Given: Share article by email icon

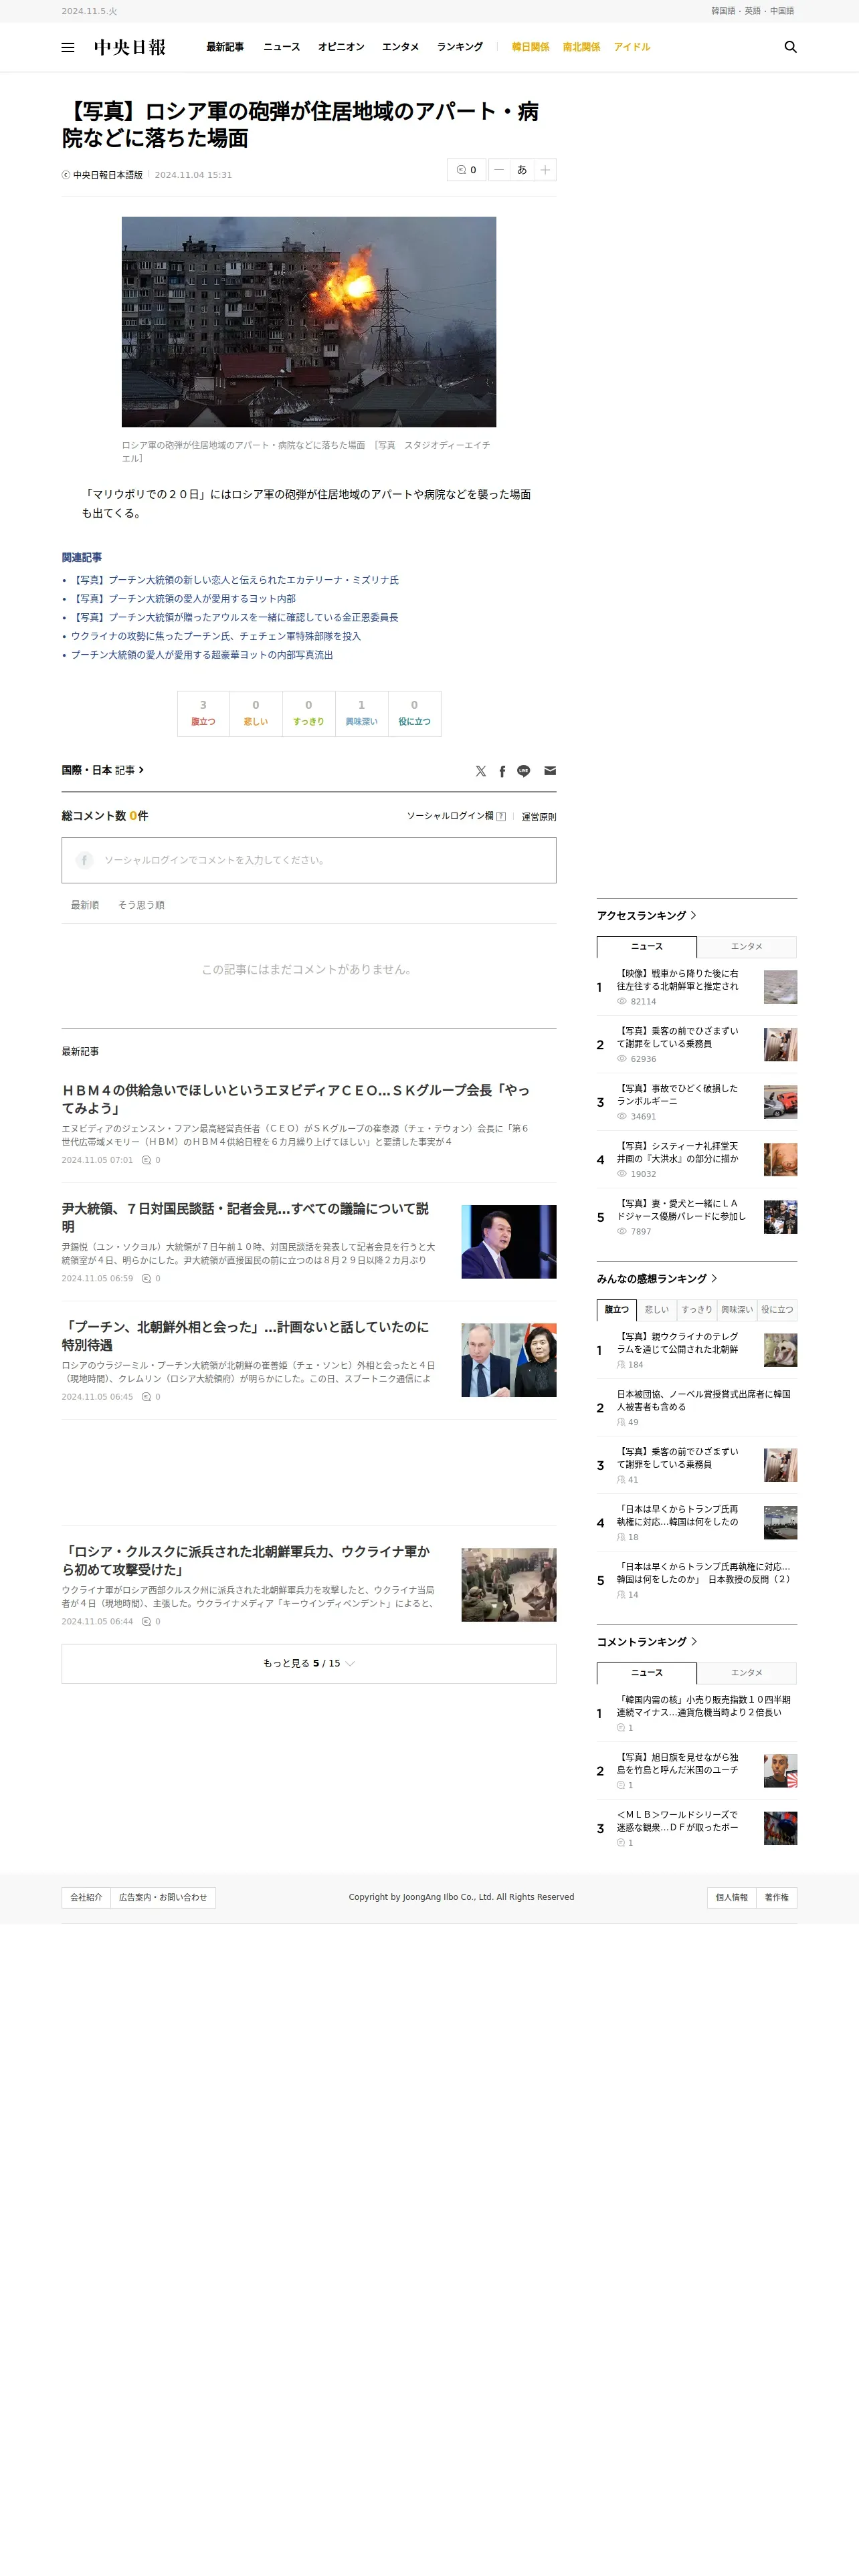Looking at the screenshot, I should [550, 771].
